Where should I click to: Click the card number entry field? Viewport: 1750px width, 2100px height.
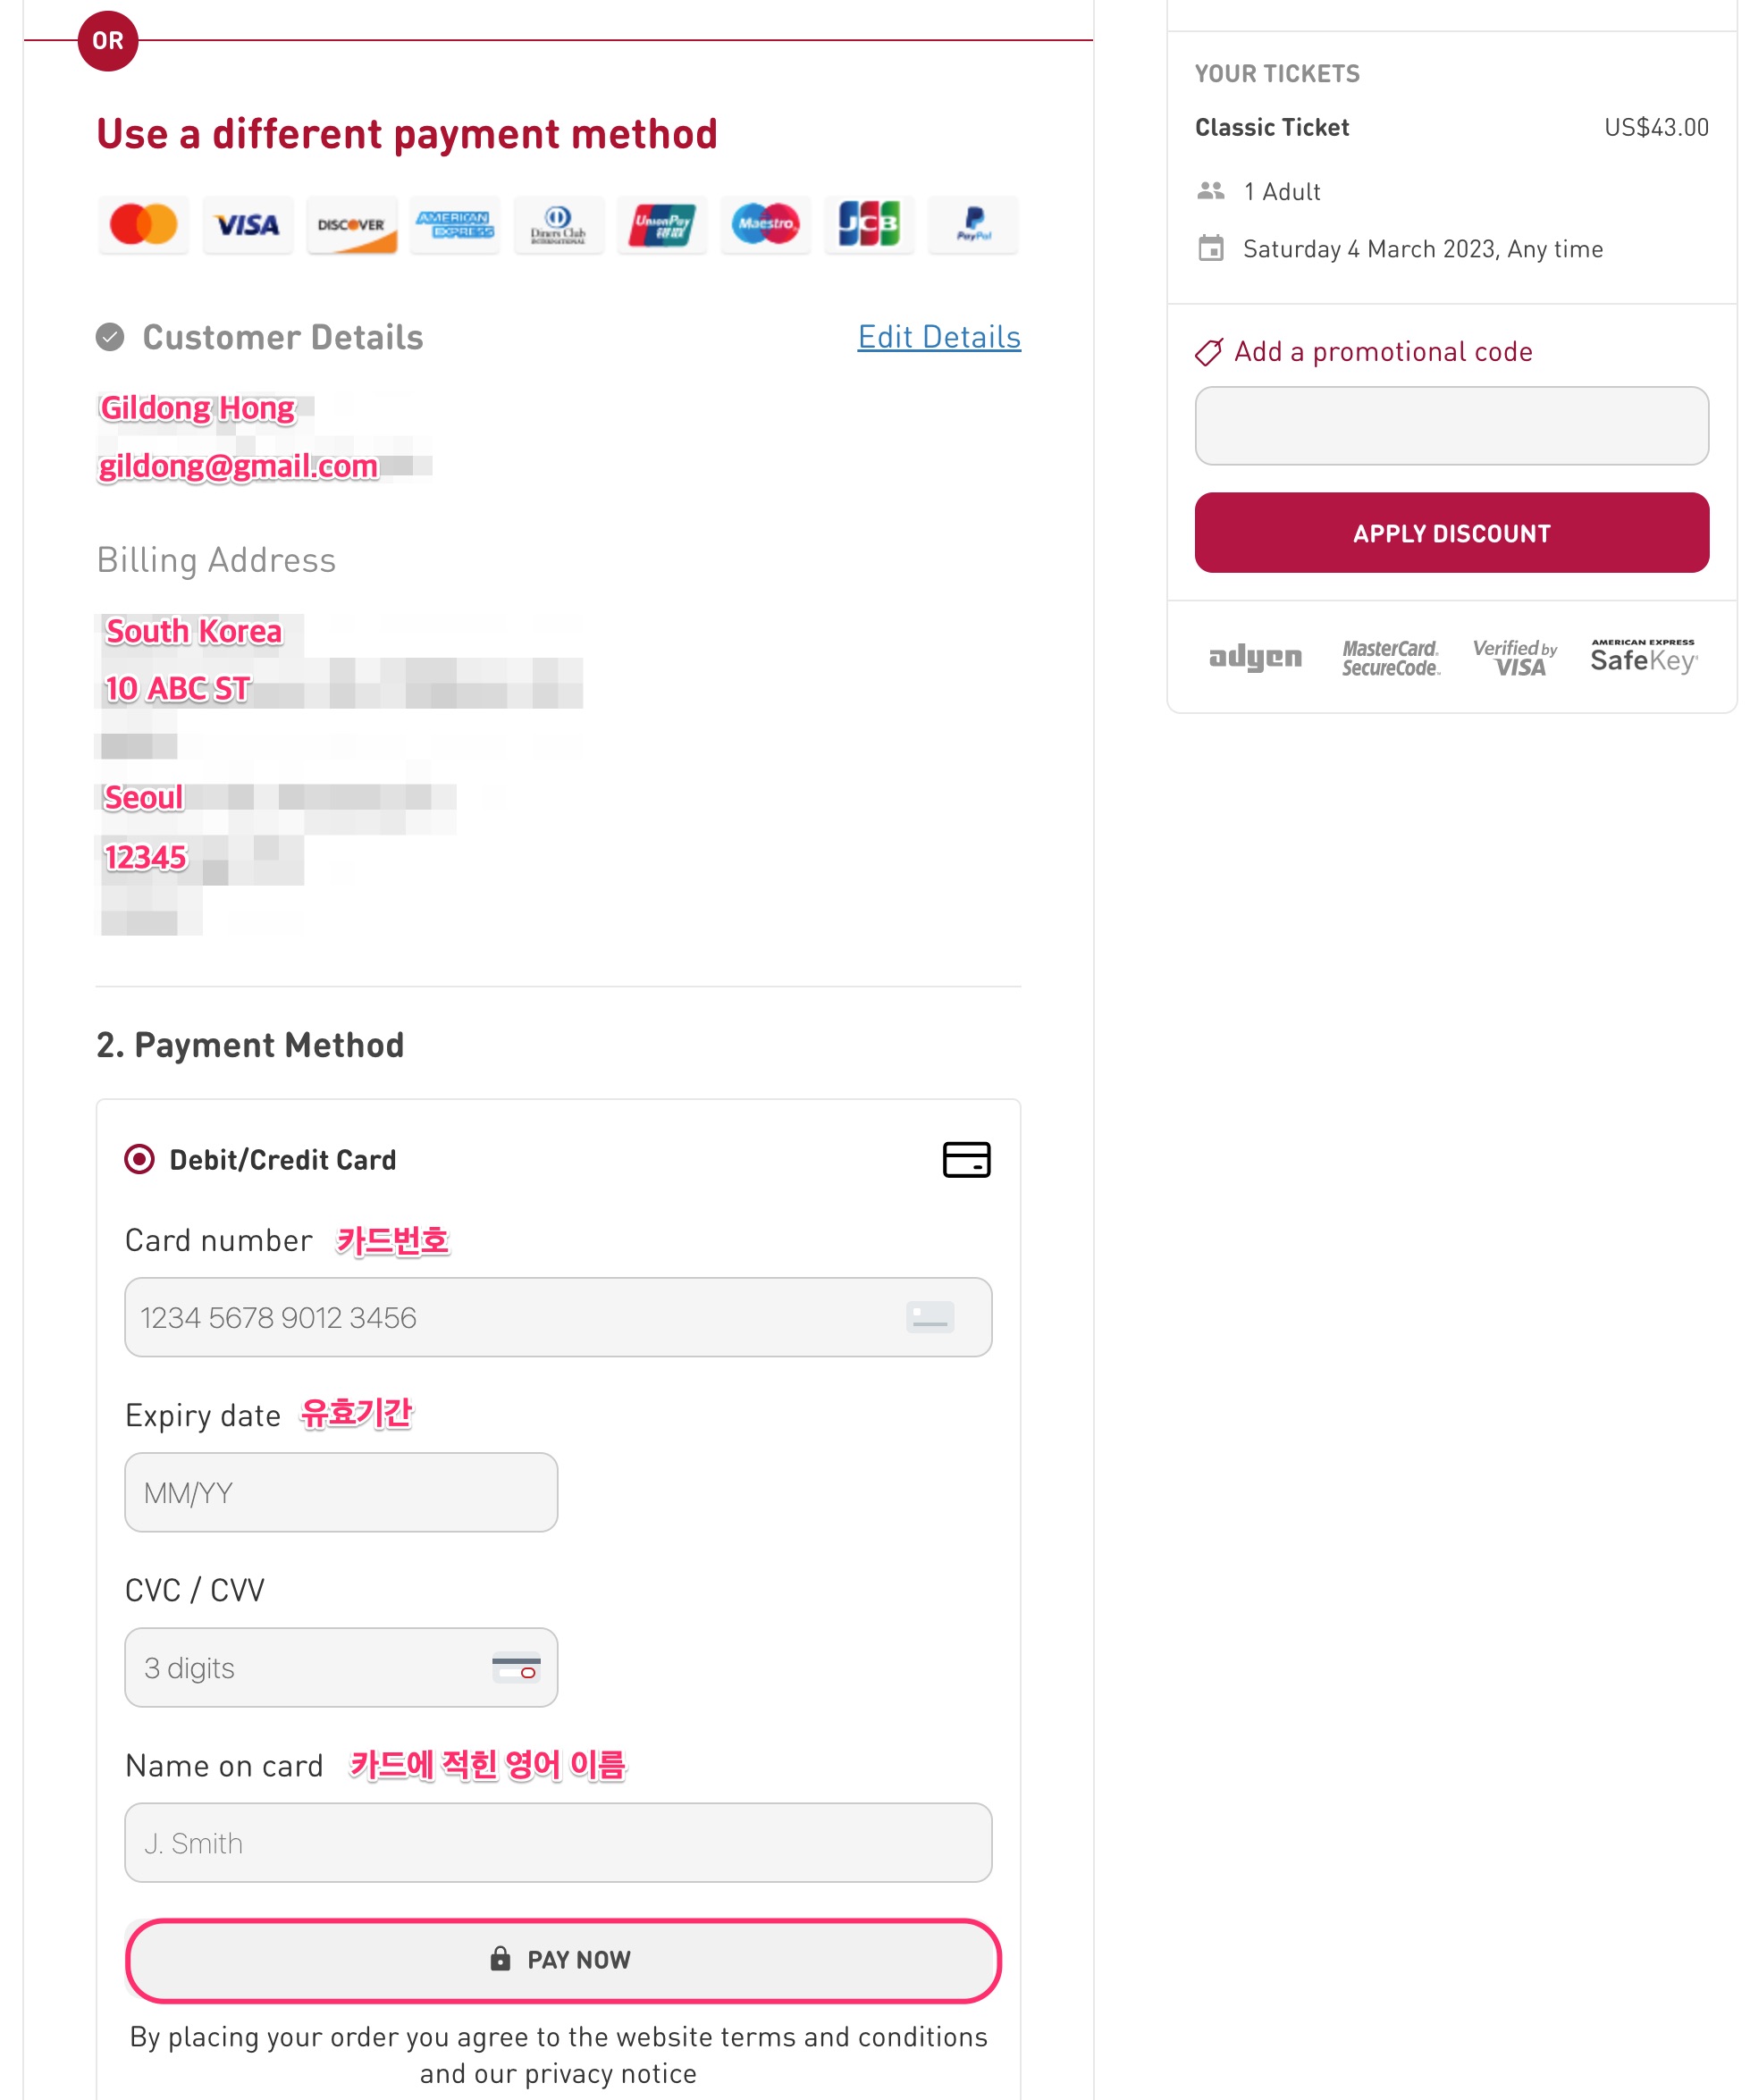[x=556, y=1318]
